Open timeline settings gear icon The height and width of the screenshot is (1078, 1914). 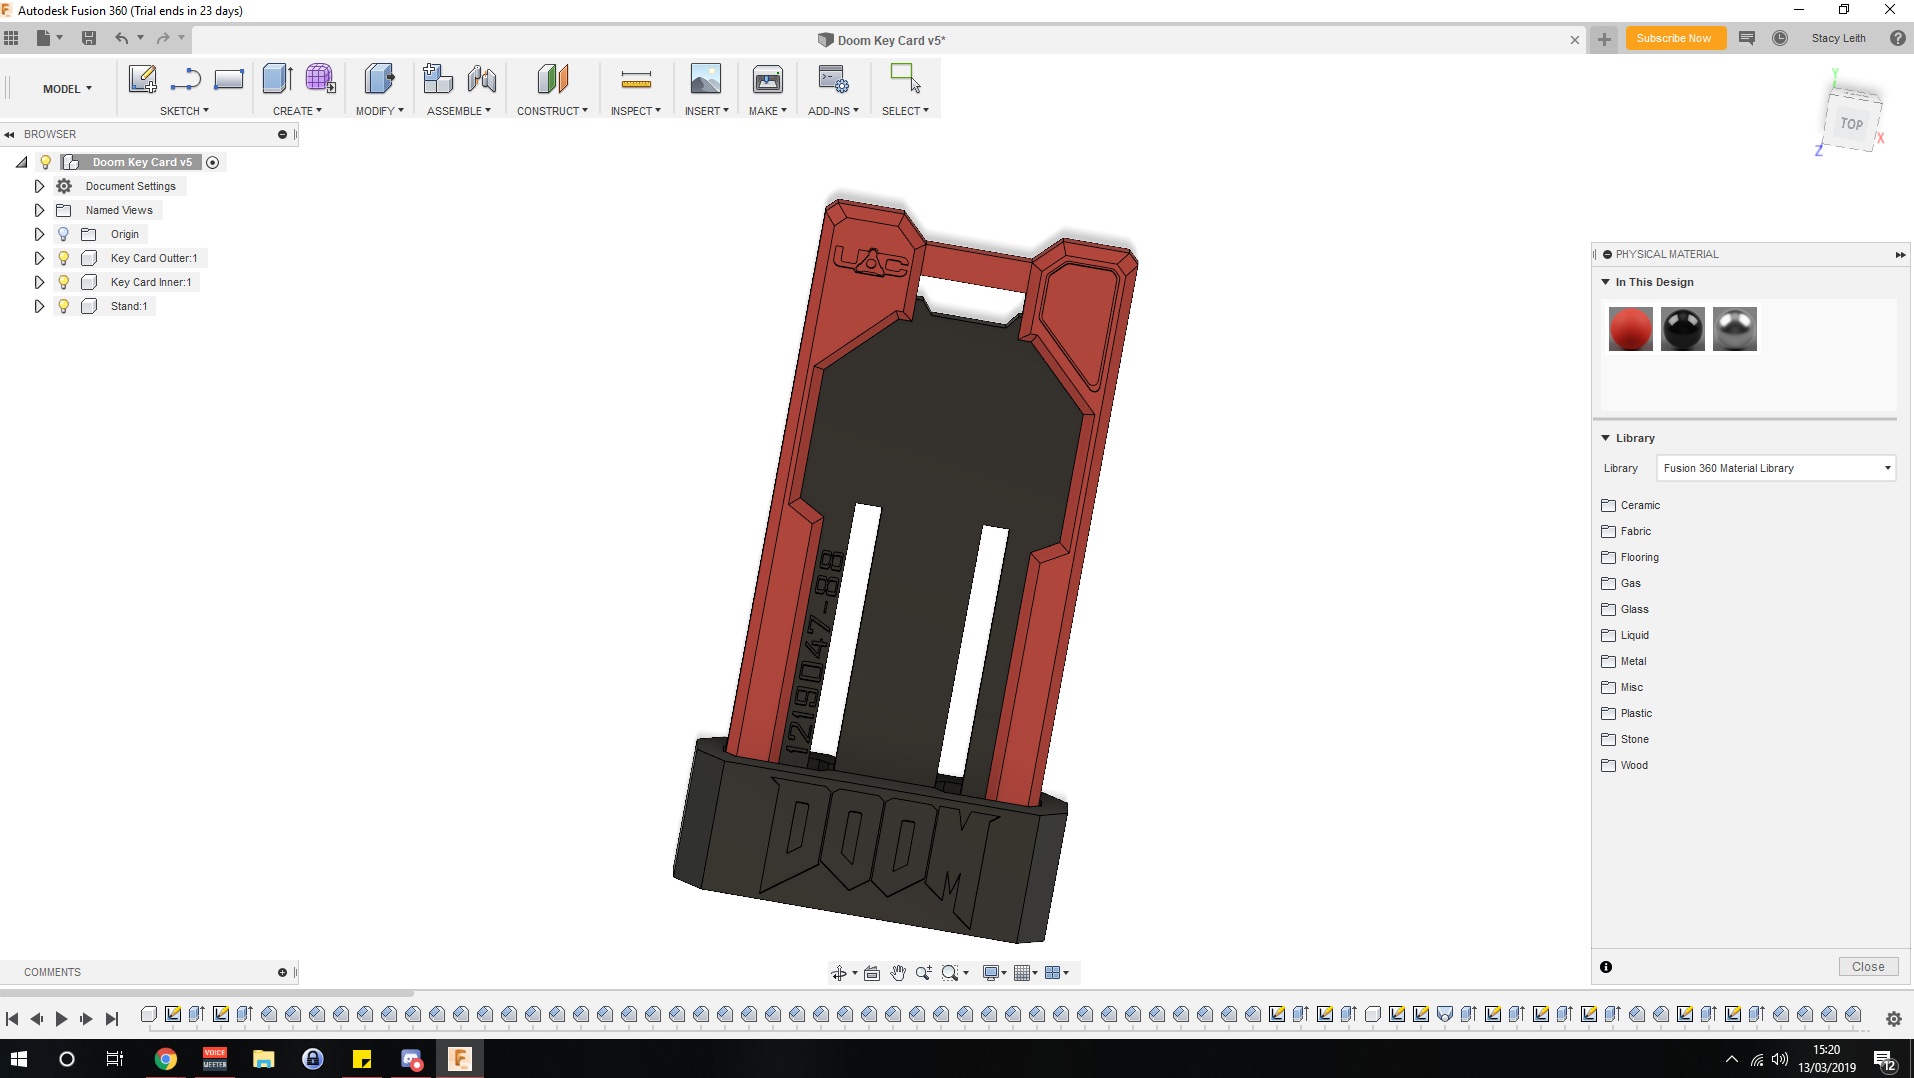(1894, 1019)
